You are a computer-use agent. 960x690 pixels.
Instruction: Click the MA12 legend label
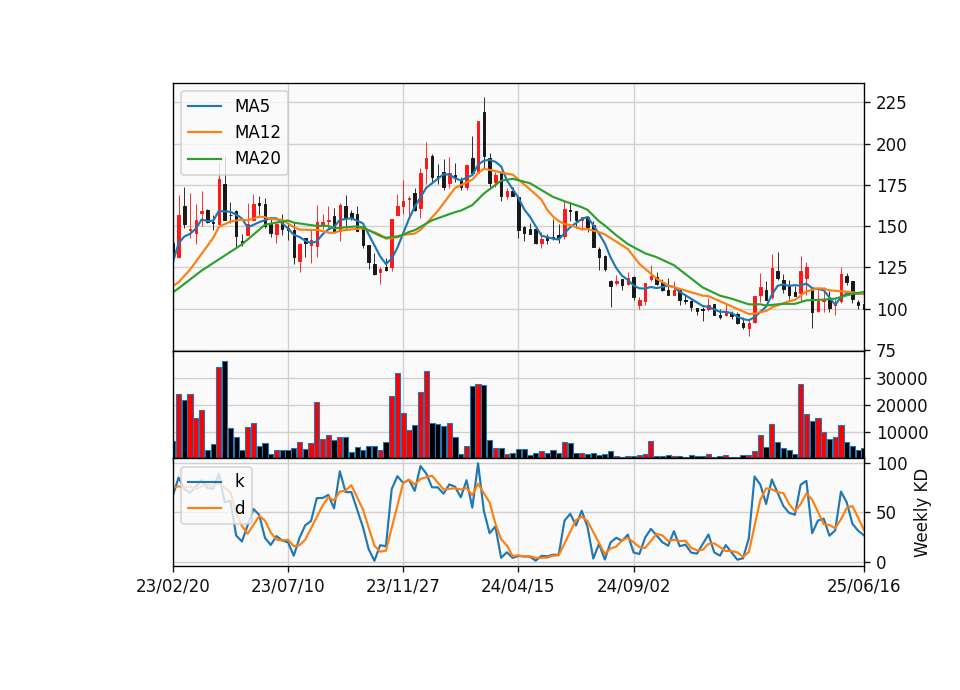(257, 132)
